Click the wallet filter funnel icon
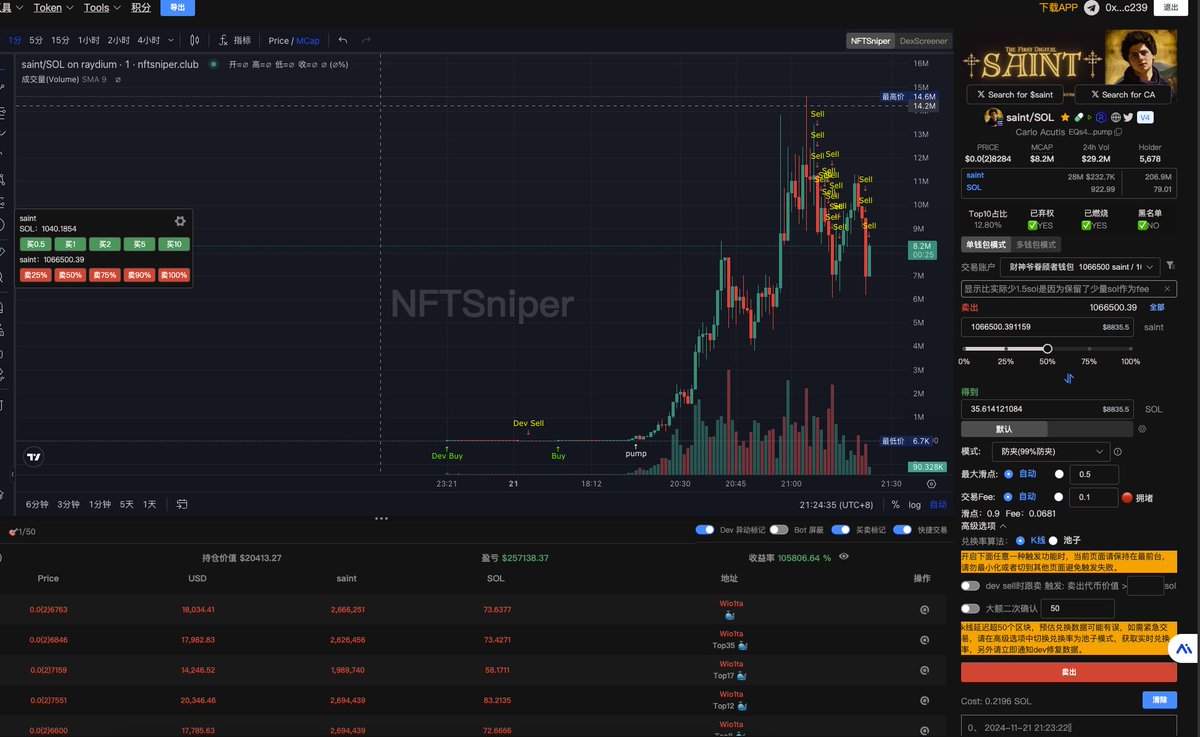Viewport: 1200px width, 737px height. 1170,267
